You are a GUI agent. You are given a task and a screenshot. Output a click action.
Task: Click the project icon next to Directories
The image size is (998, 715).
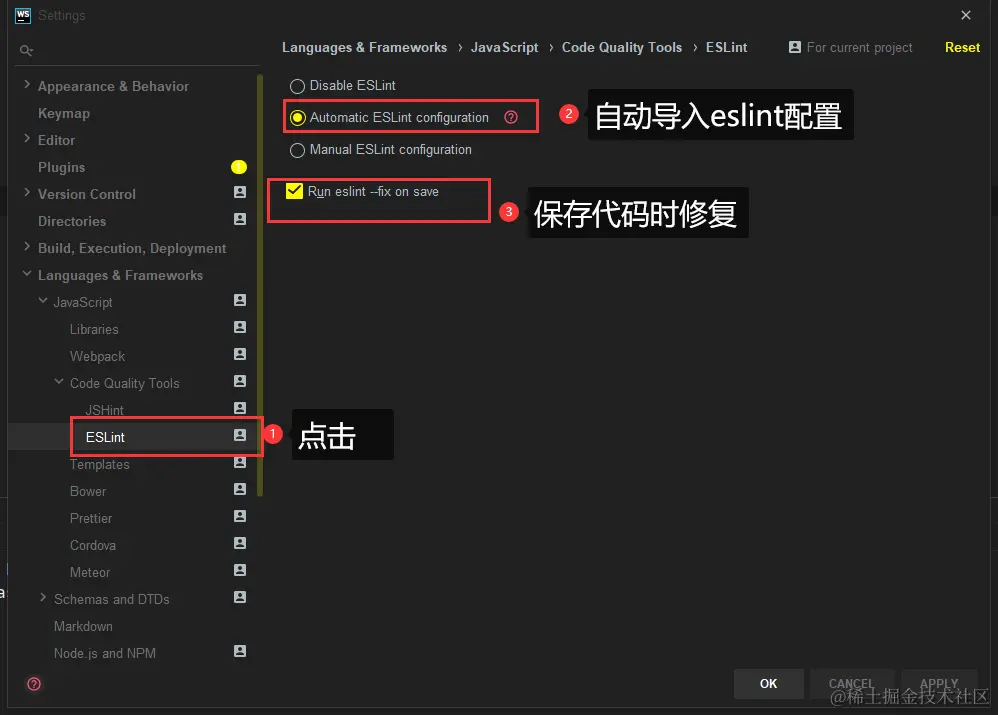coord(240,219)
